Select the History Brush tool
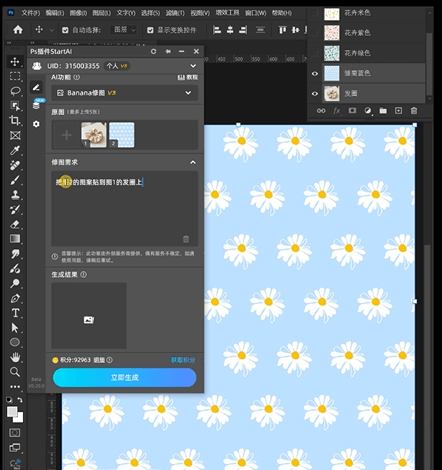The width and height of the screenshot is (442, 470). pos(15,209)
